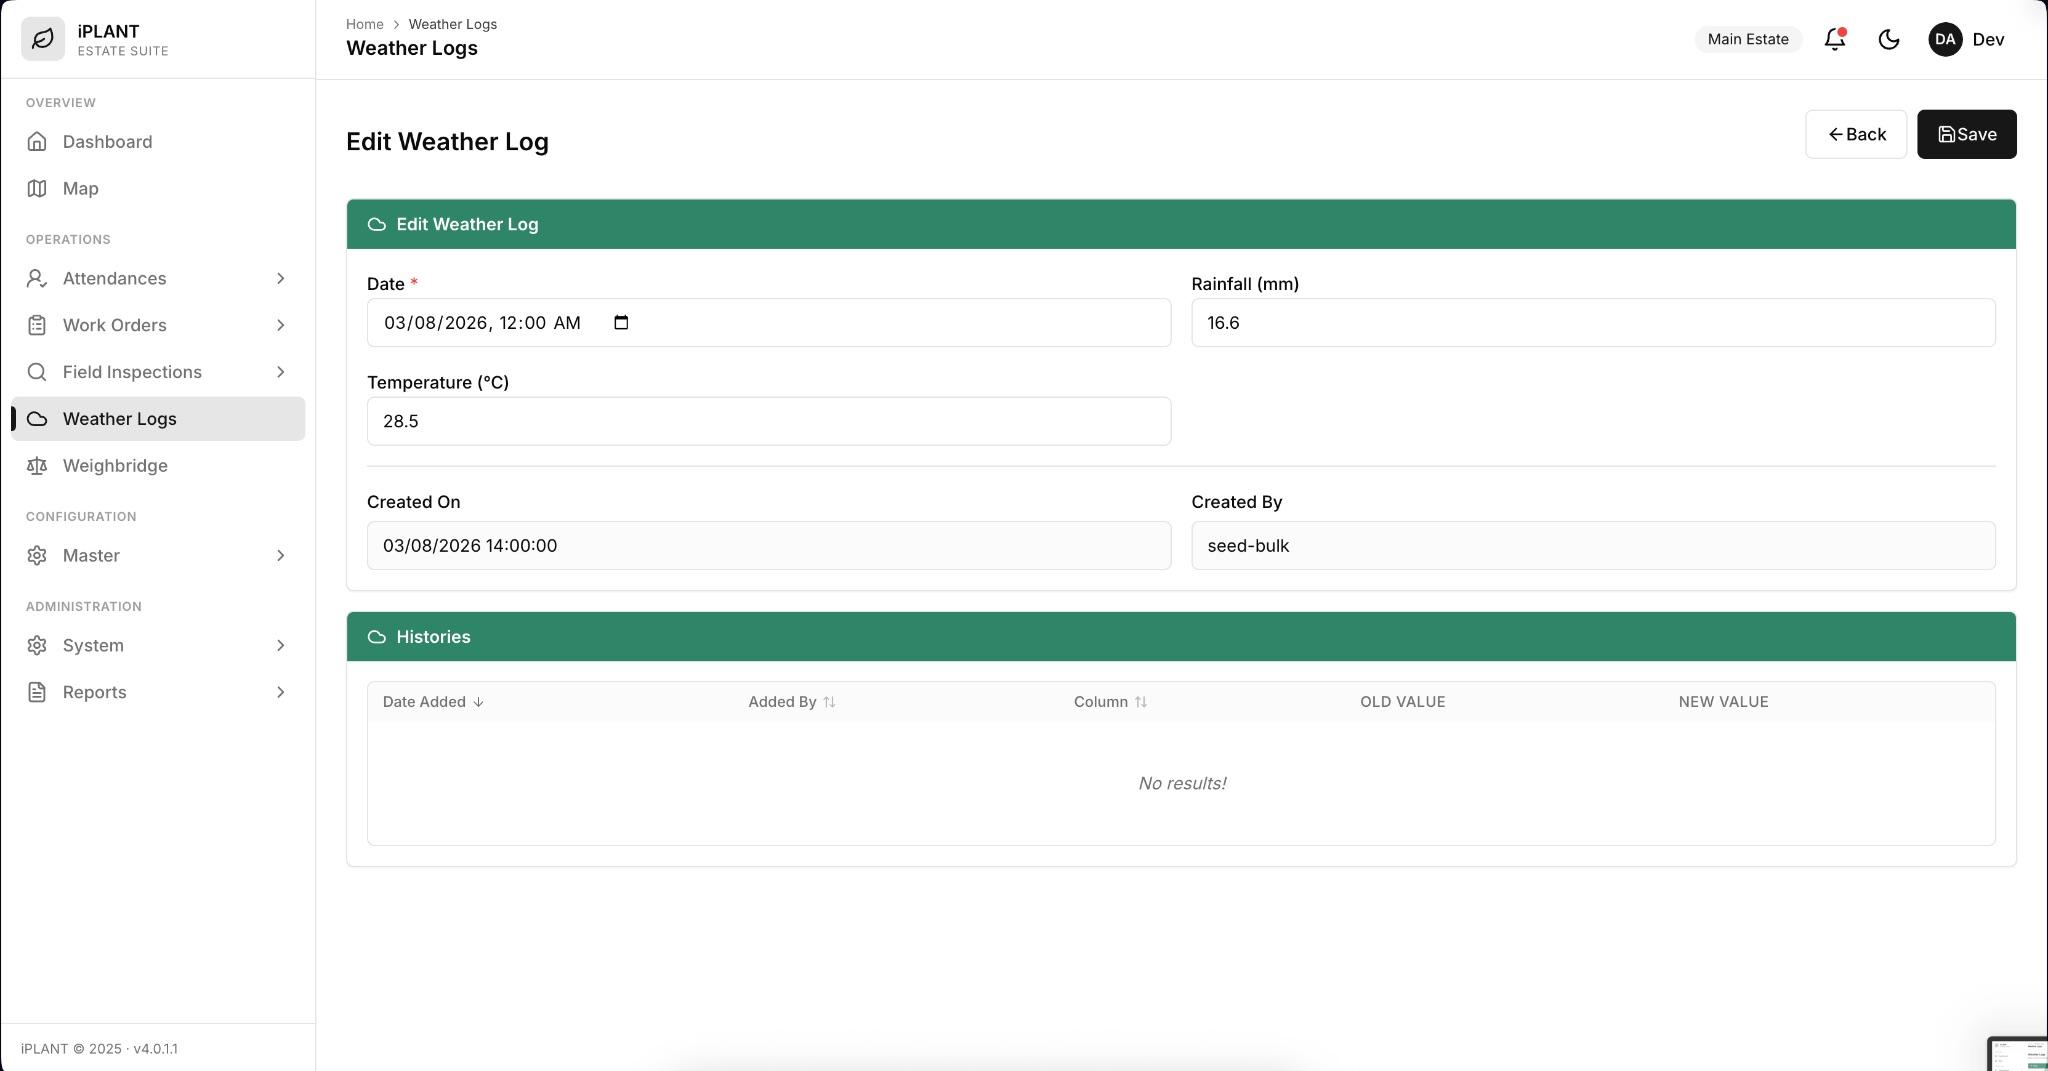Expand the Master chevron
This screenshot has width=2048, height=1071.
[281, 555]
